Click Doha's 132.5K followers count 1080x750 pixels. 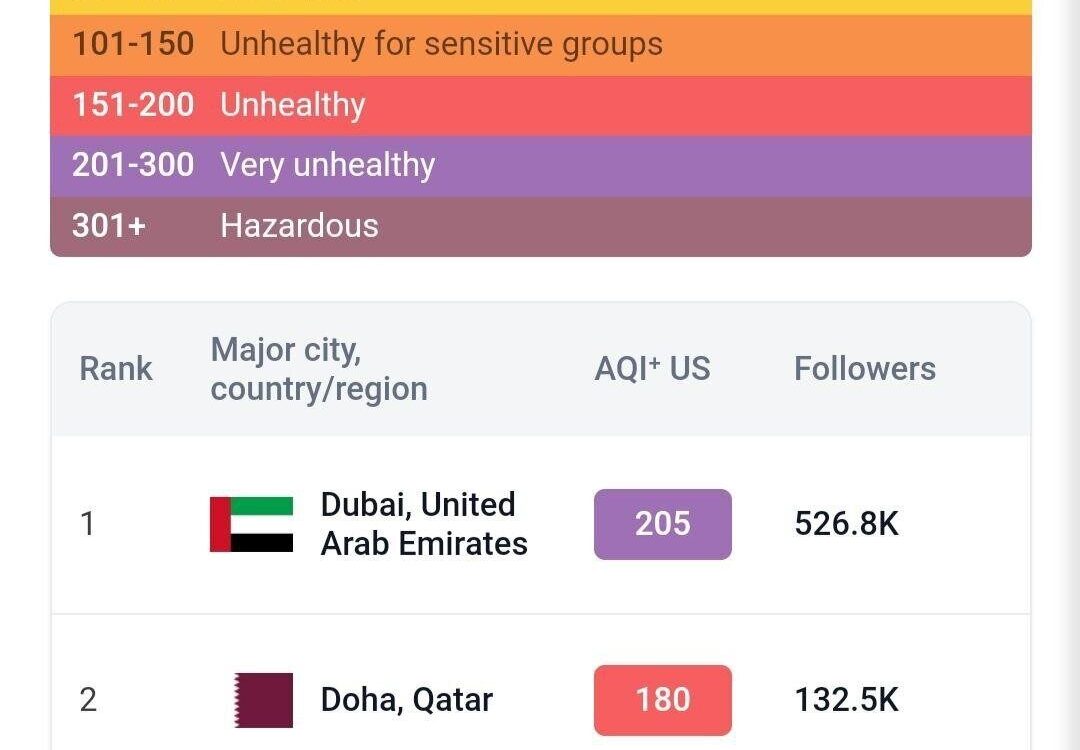[847, 700]
